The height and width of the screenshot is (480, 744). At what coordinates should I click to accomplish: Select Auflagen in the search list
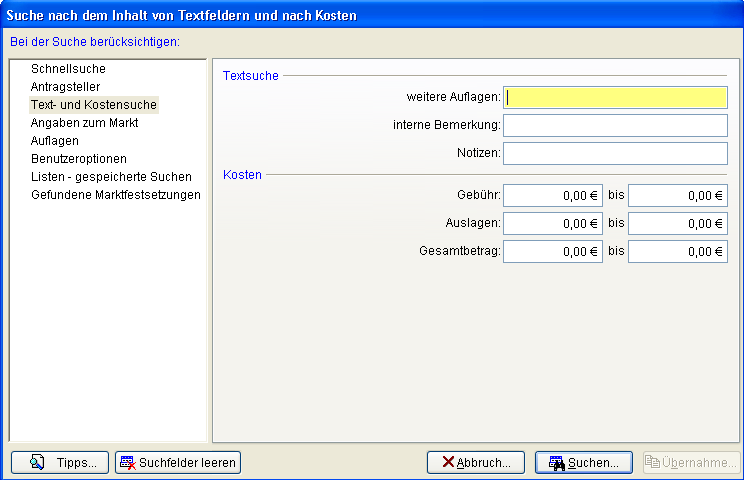click(55, 141)
